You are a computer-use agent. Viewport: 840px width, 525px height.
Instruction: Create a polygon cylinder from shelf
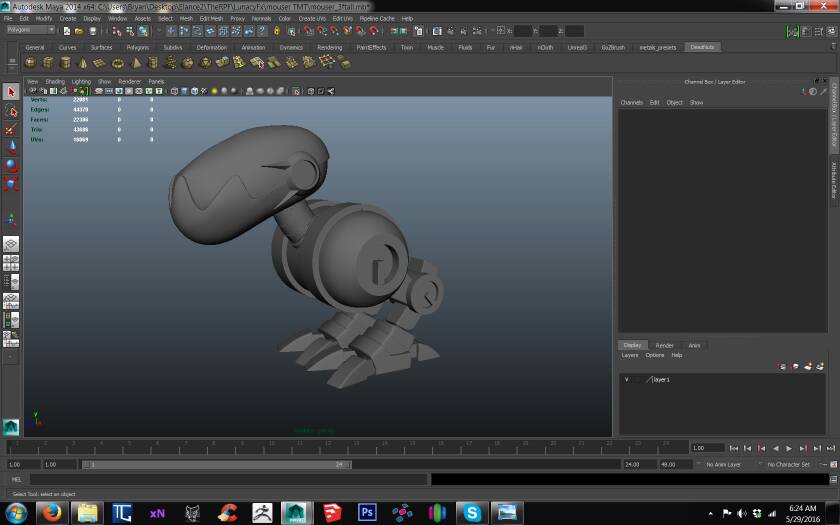[x=65, y=63]
